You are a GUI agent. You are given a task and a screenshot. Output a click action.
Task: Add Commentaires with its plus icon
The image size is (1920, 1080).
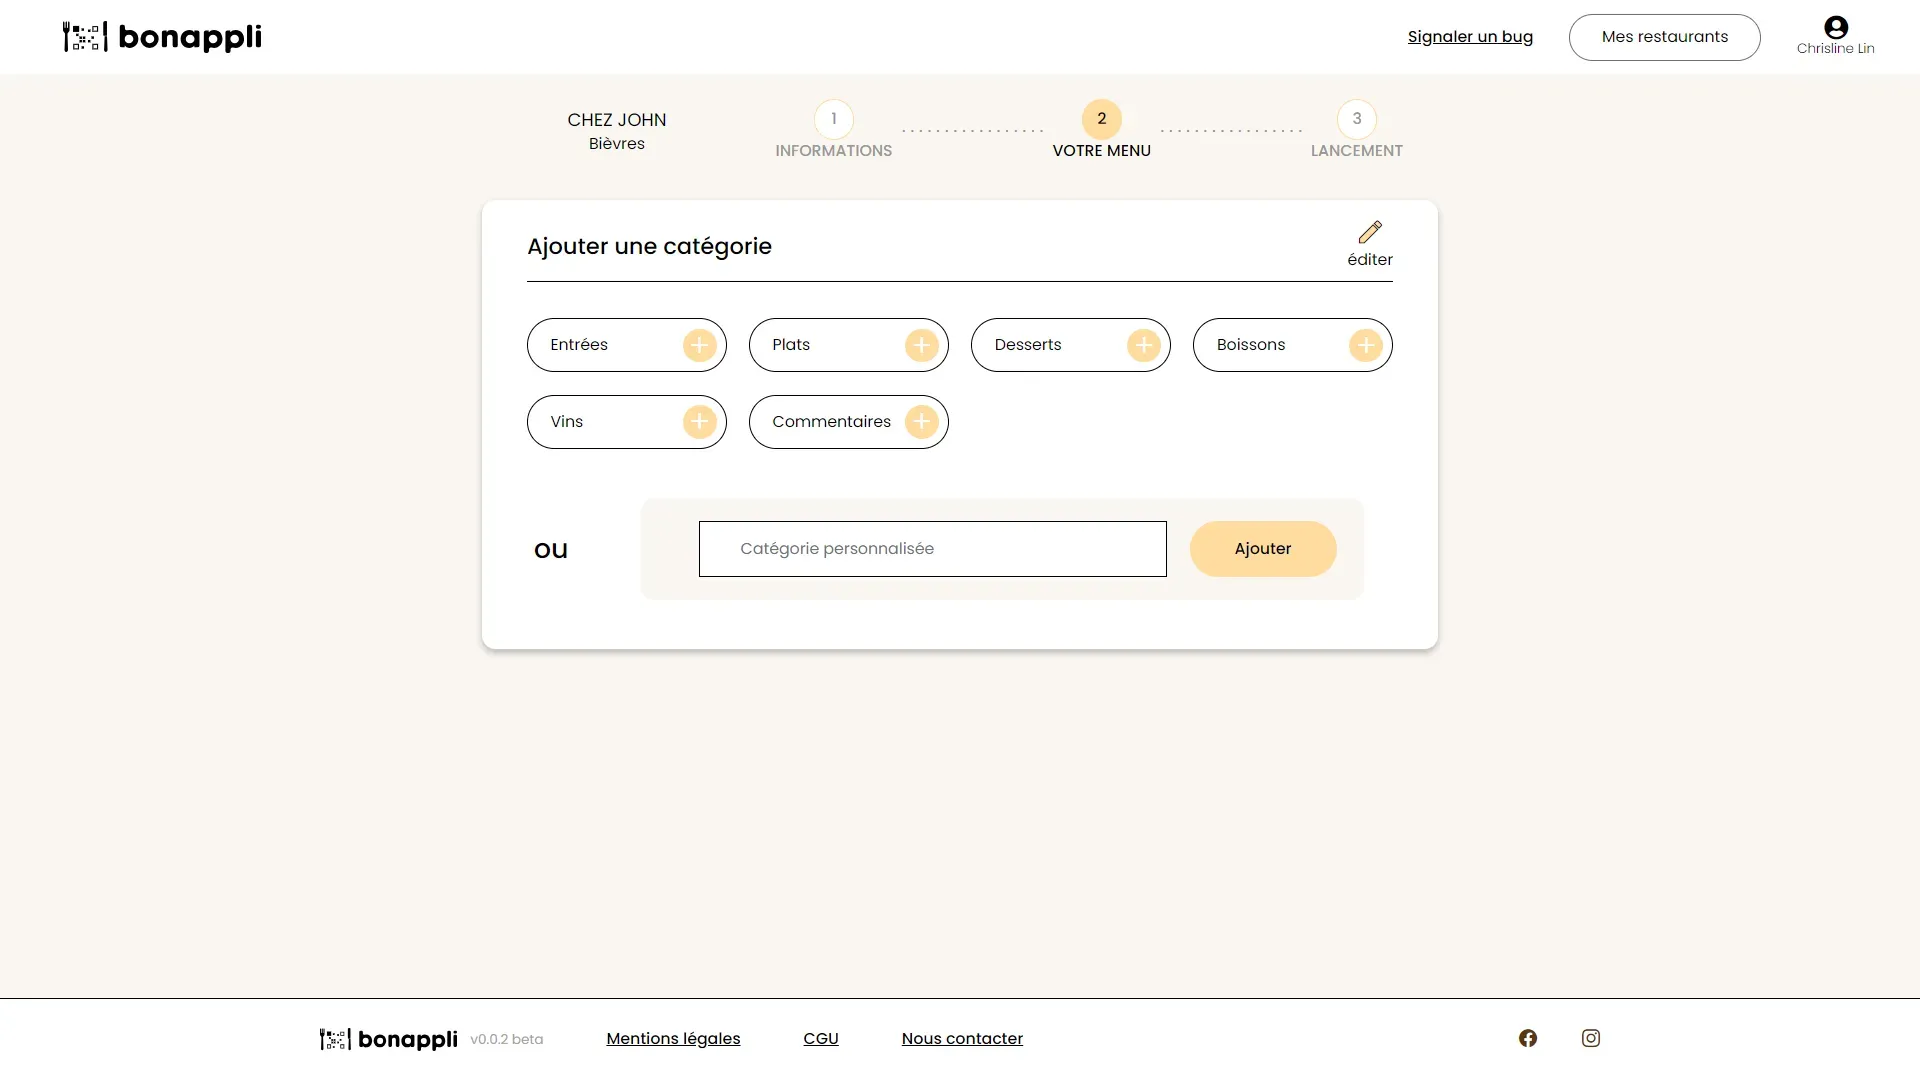pyautogui.click(x=922, y=422)
